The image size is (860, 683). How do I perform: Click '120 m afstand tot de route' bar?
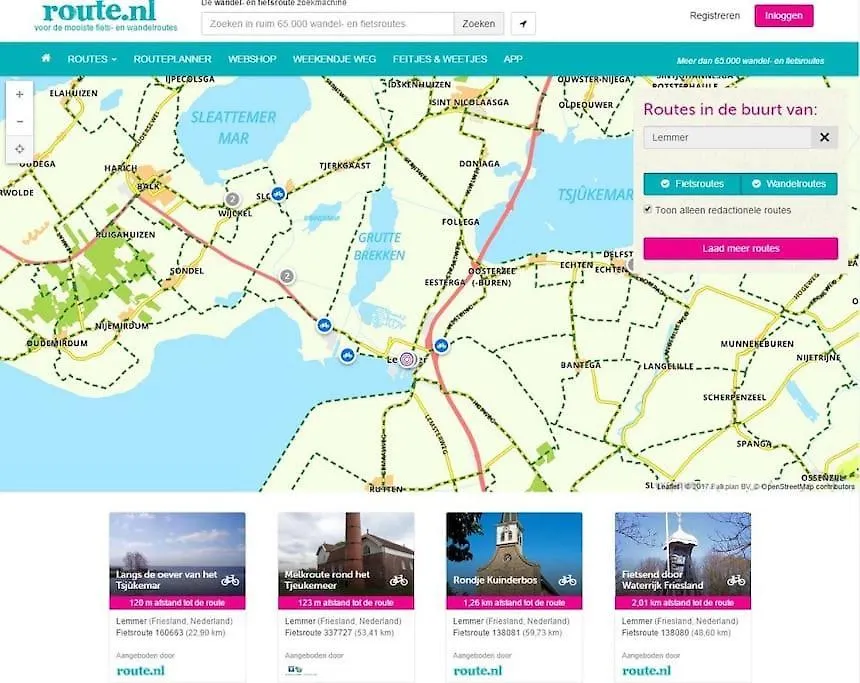click(x=177, y=602)
